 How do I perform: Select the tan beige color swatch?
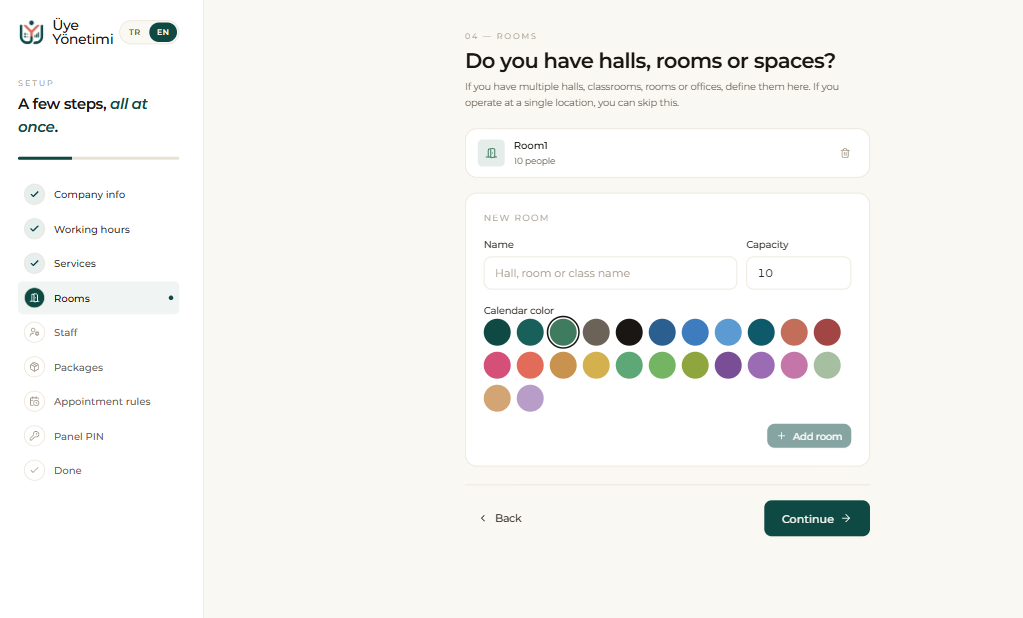[x=497, y=398]
